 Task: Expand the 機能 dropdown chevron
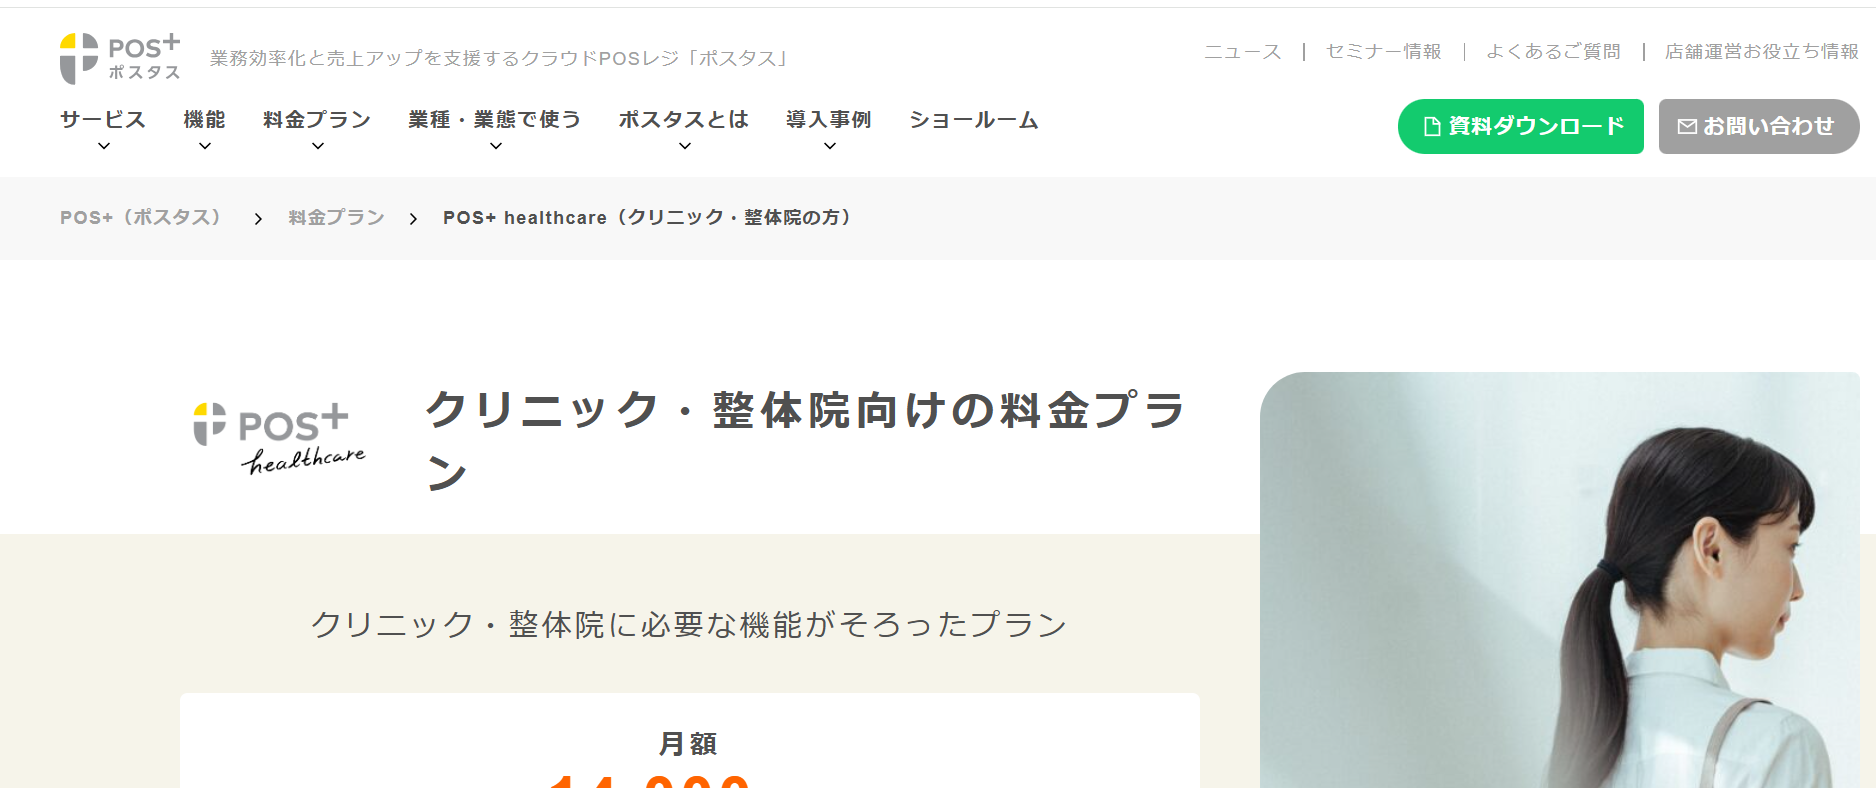(x=205, y=146)
